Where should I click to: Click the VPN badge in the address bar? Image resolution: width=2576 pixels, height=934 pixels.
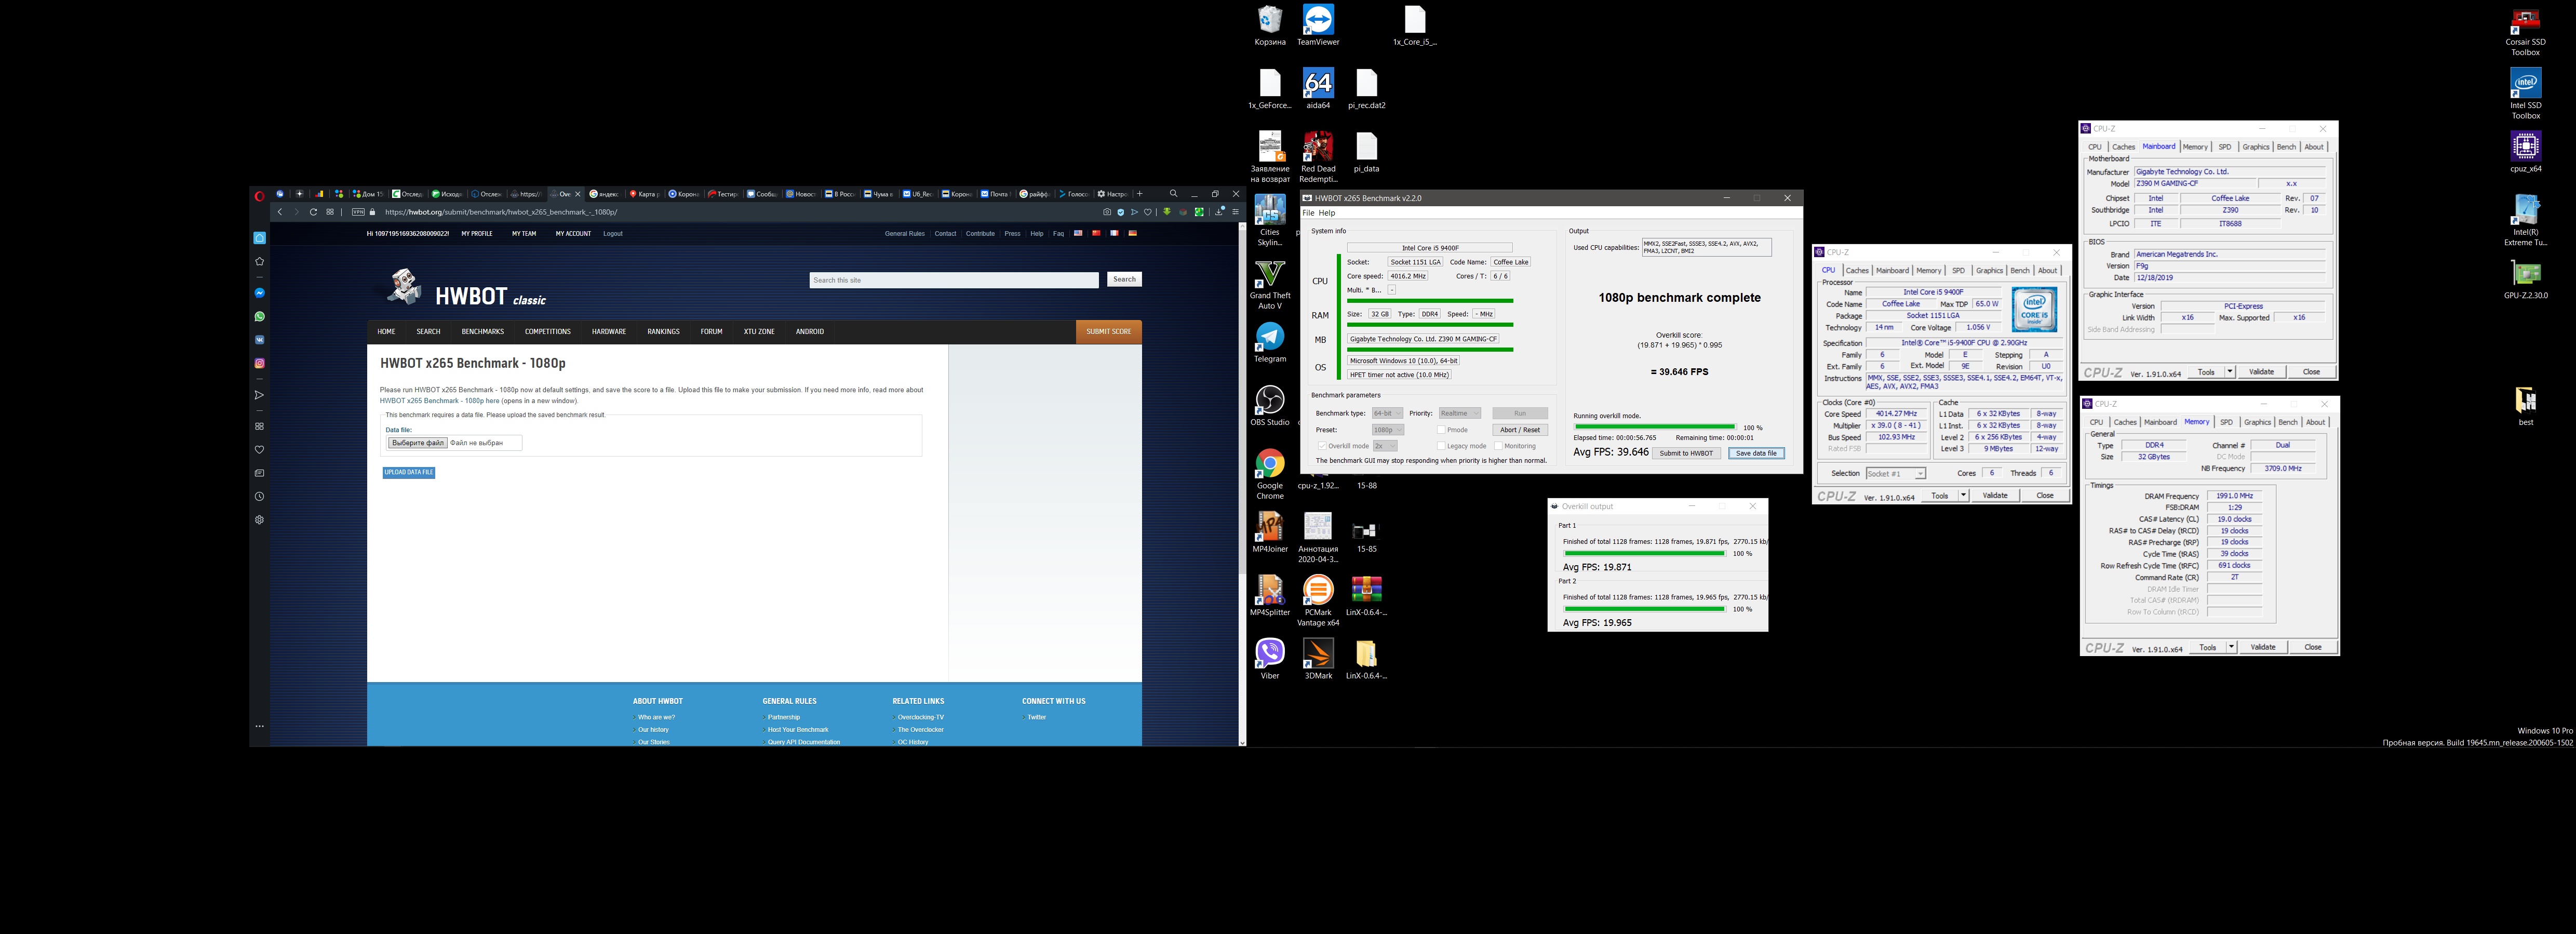tap(358, 212)
